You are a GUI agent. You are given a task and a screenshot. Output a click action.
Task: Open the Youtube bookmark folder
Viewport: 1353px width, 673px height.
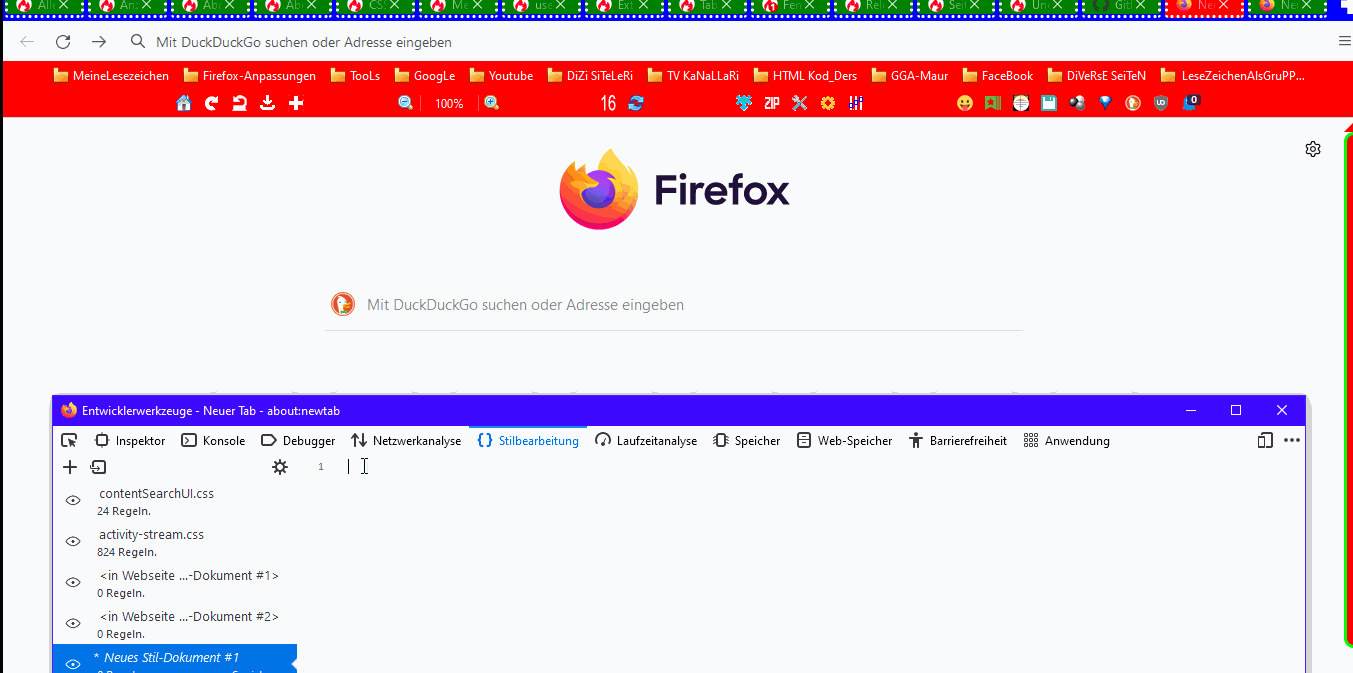(x=500, y=75)
